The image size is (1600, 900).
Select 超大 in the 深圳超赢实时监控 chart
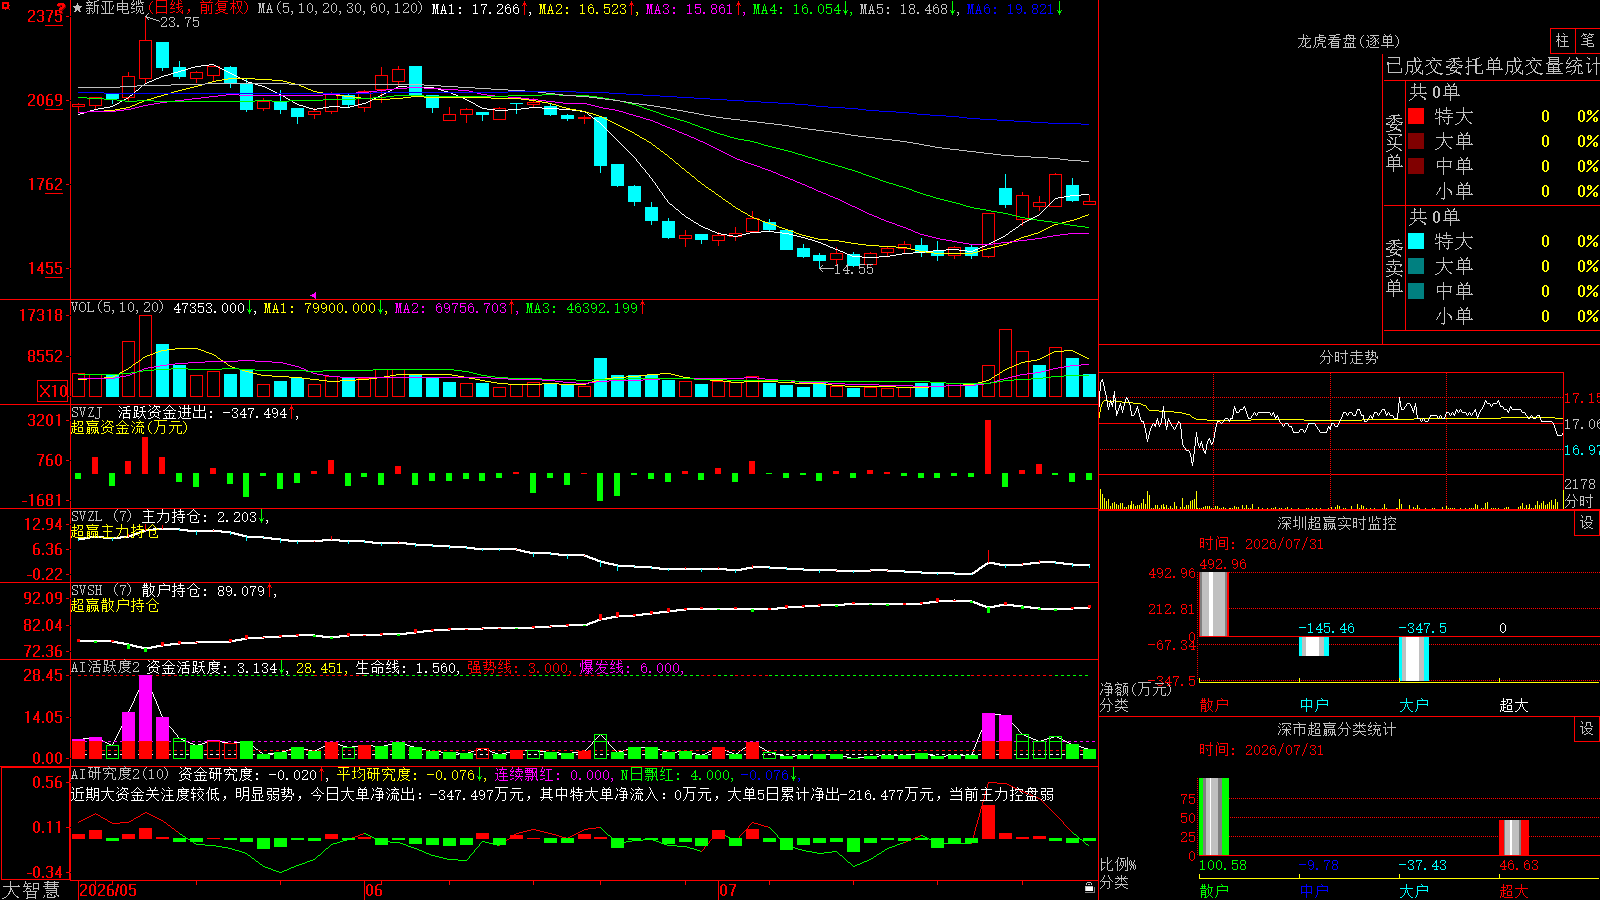click(1514, 705)
